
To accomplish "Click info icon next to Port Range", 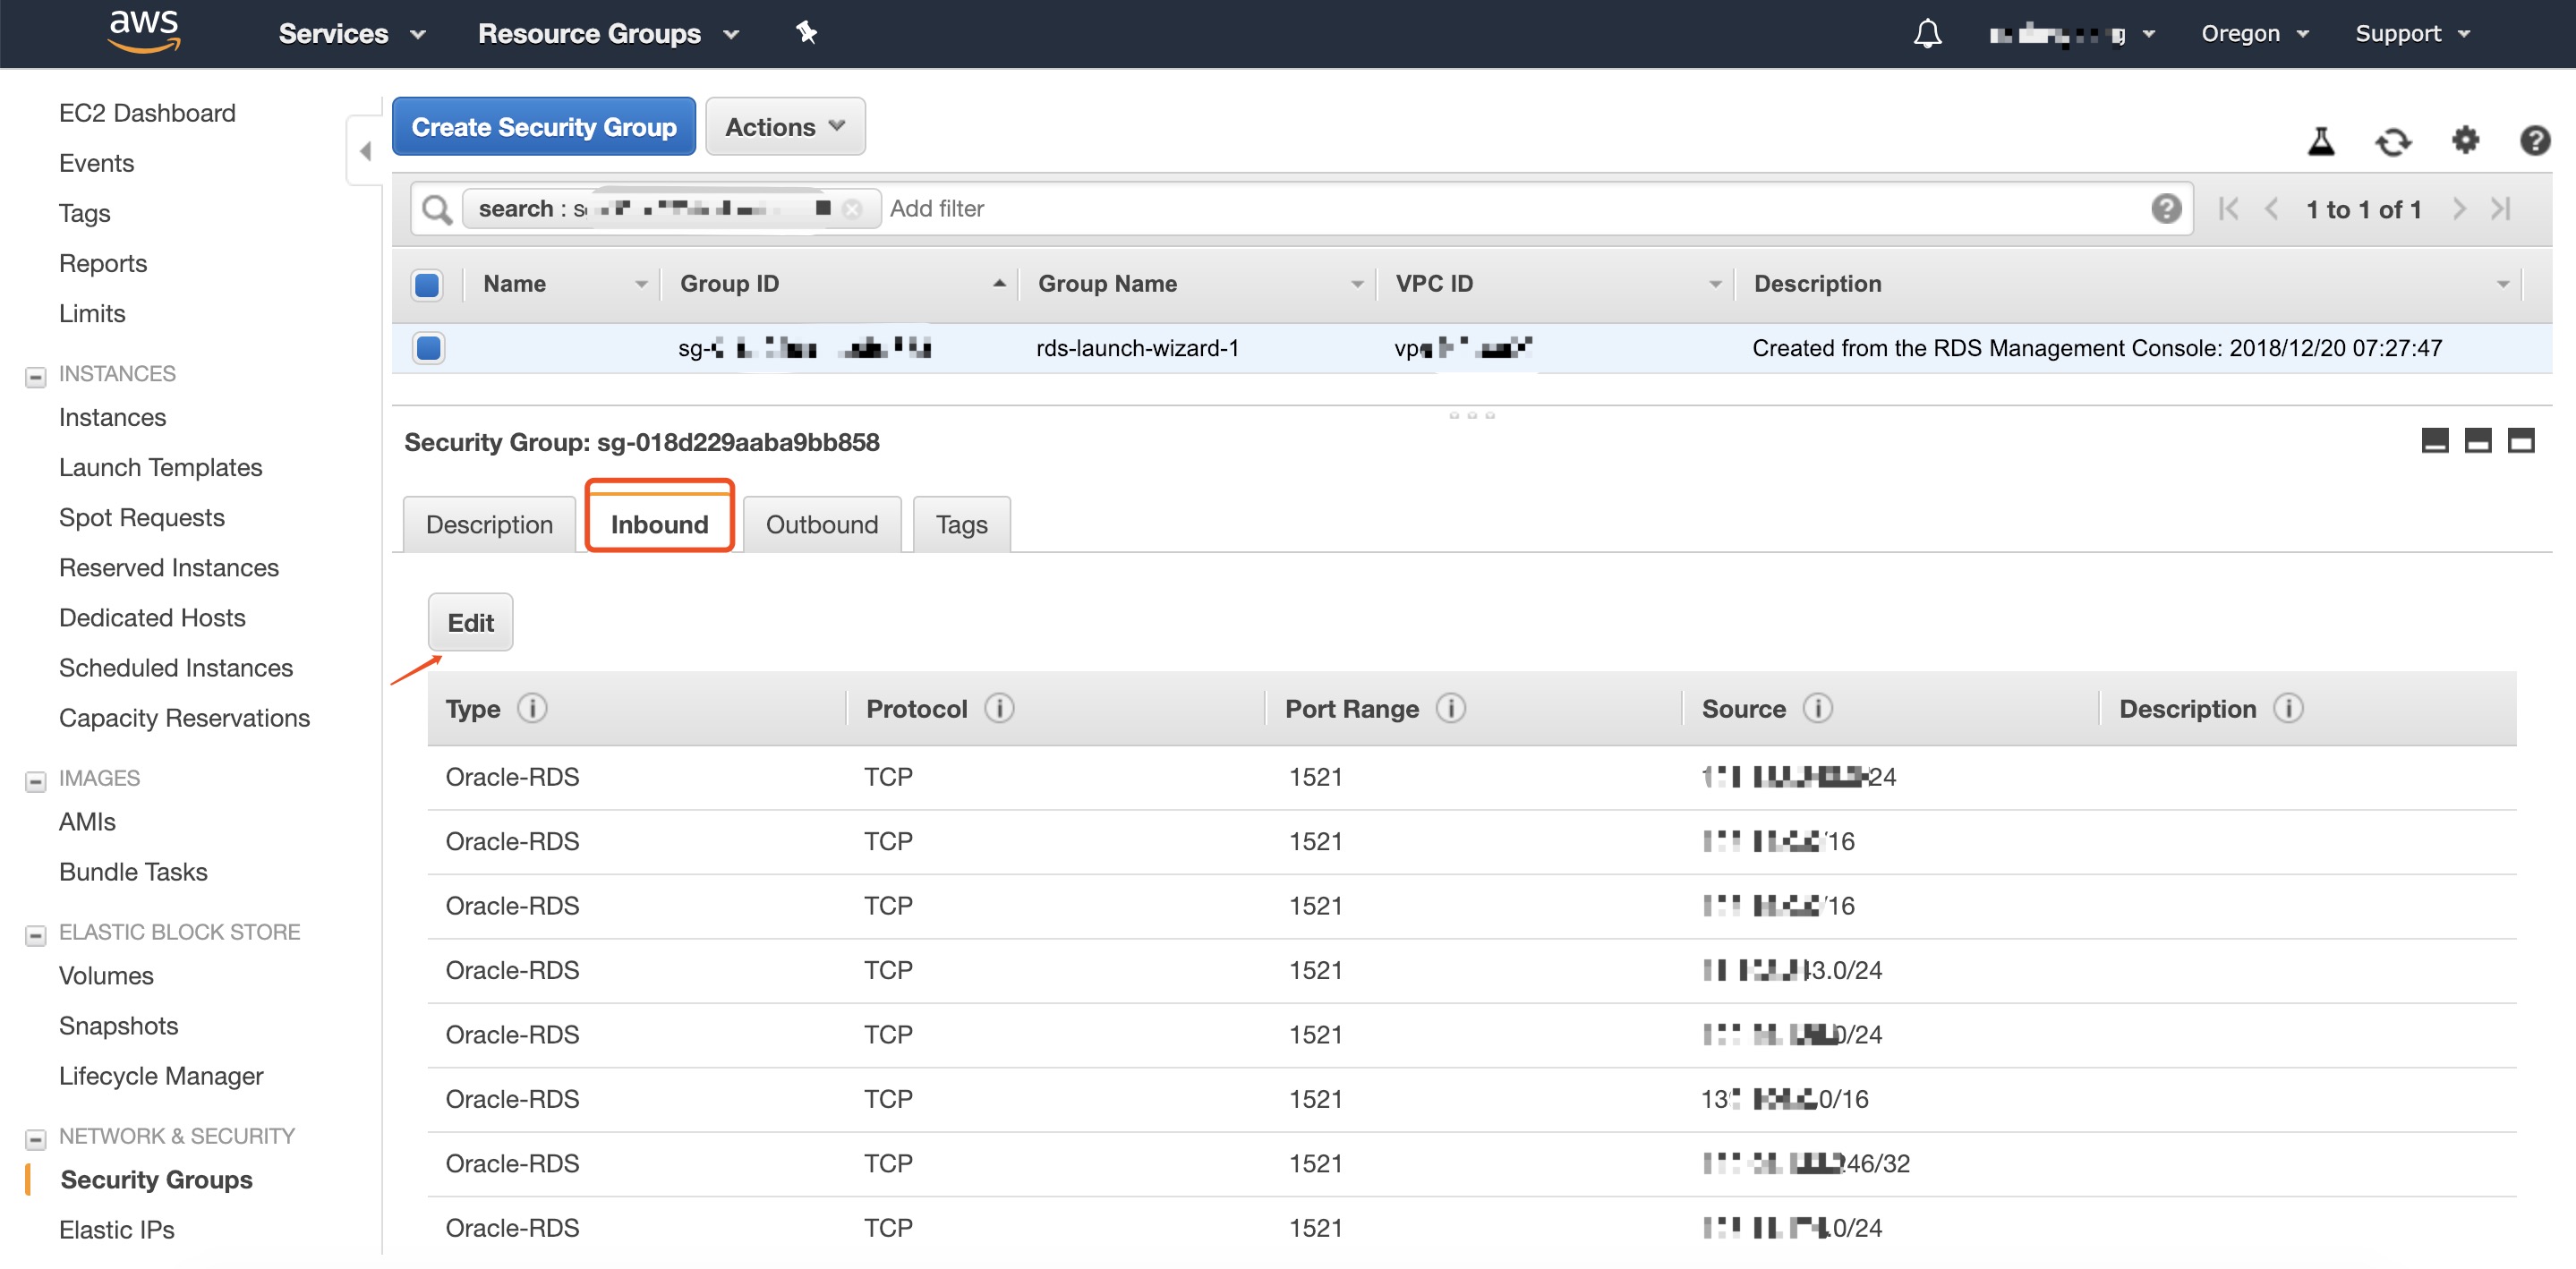I will coord(1450,708).
